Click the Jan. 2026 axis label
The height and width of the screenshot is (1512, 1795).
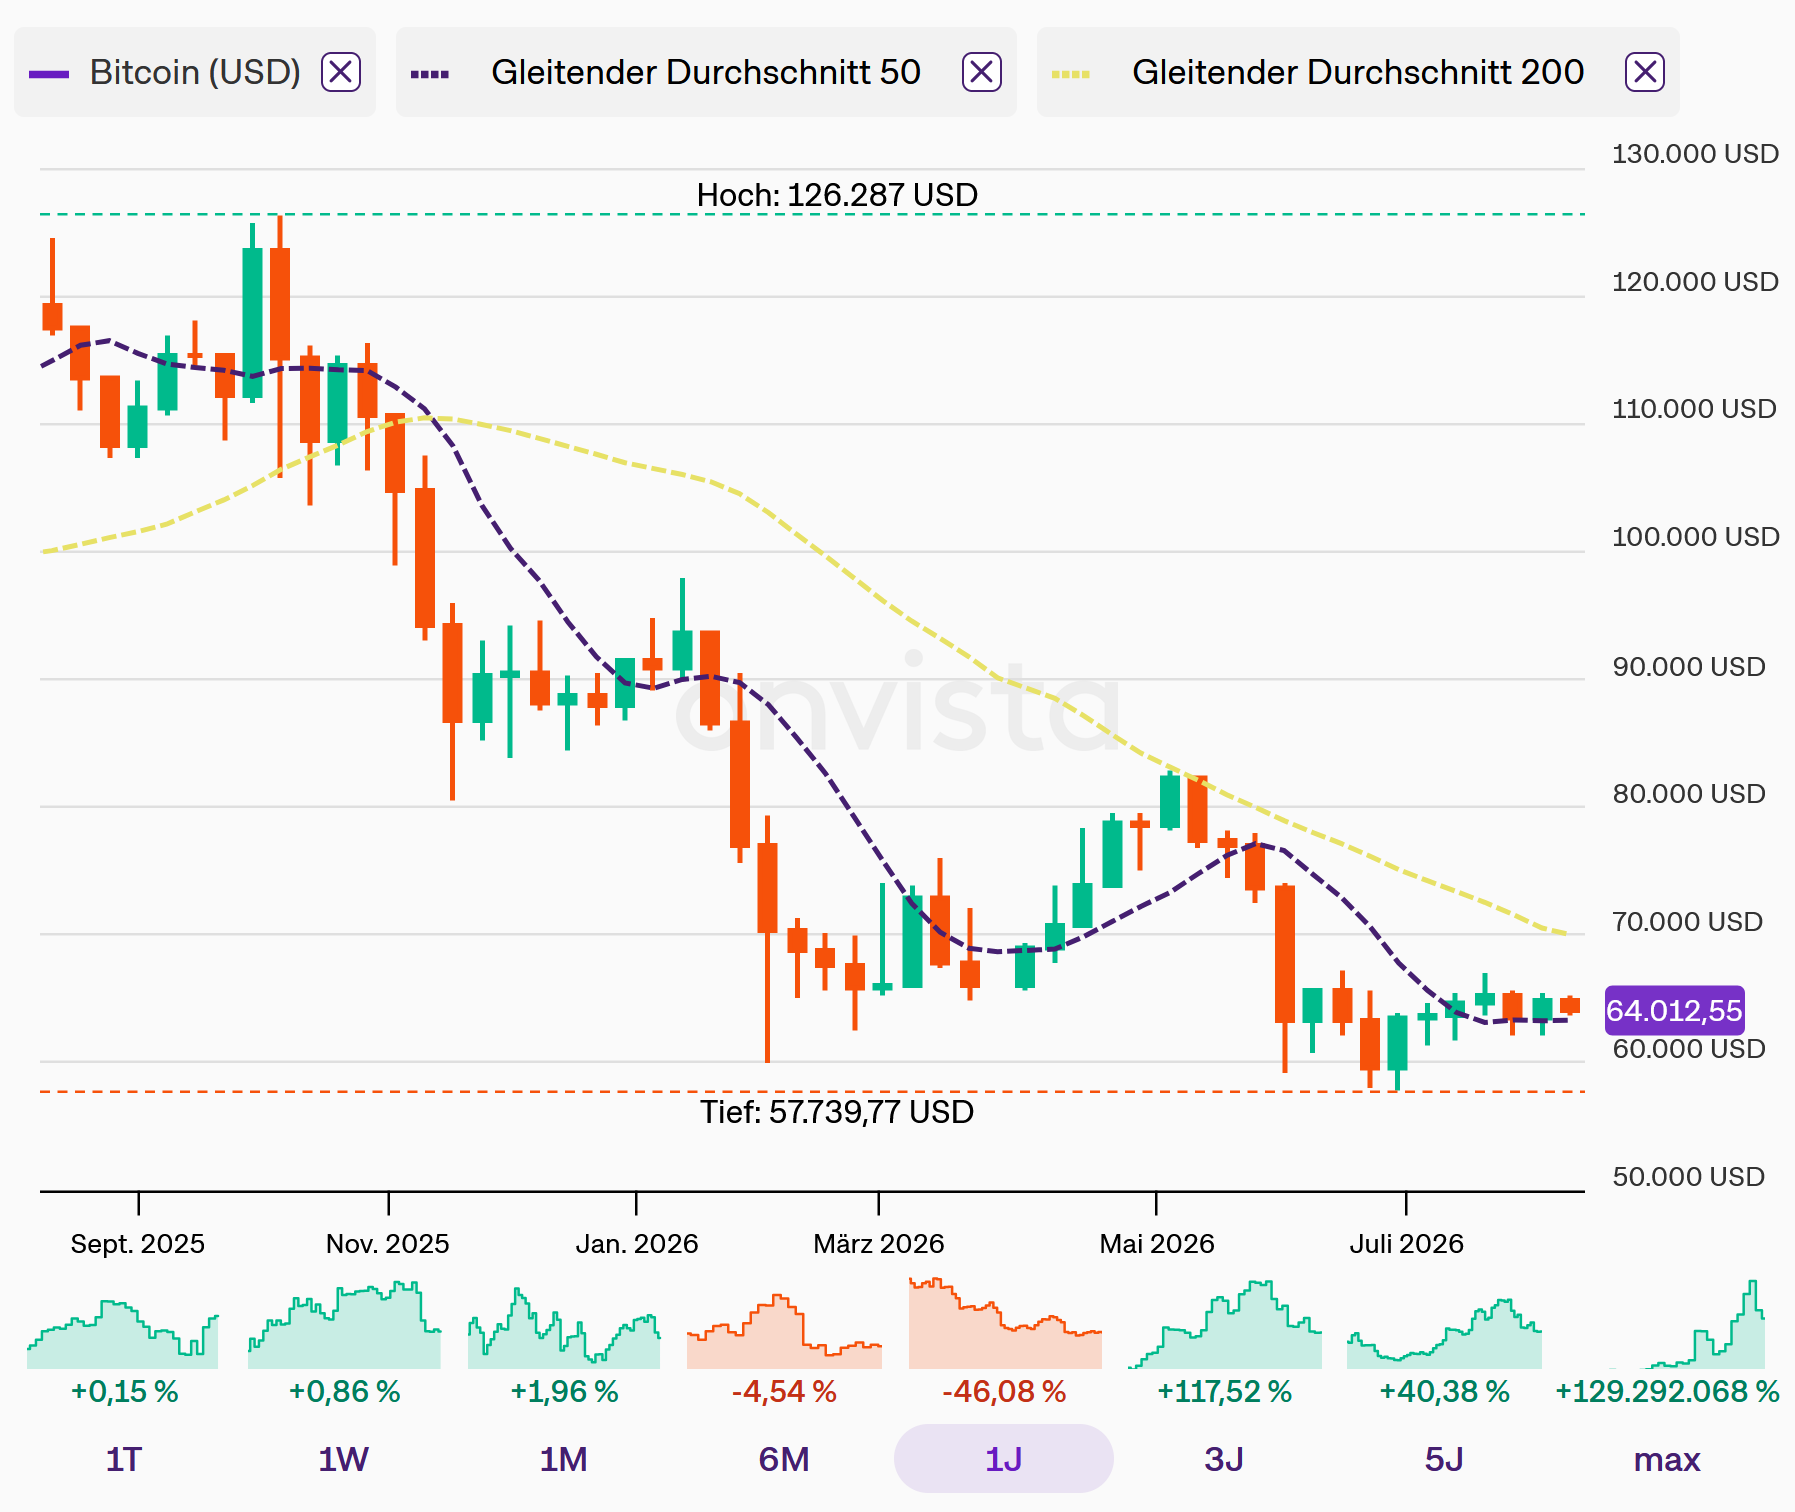tap(636, 1244)
